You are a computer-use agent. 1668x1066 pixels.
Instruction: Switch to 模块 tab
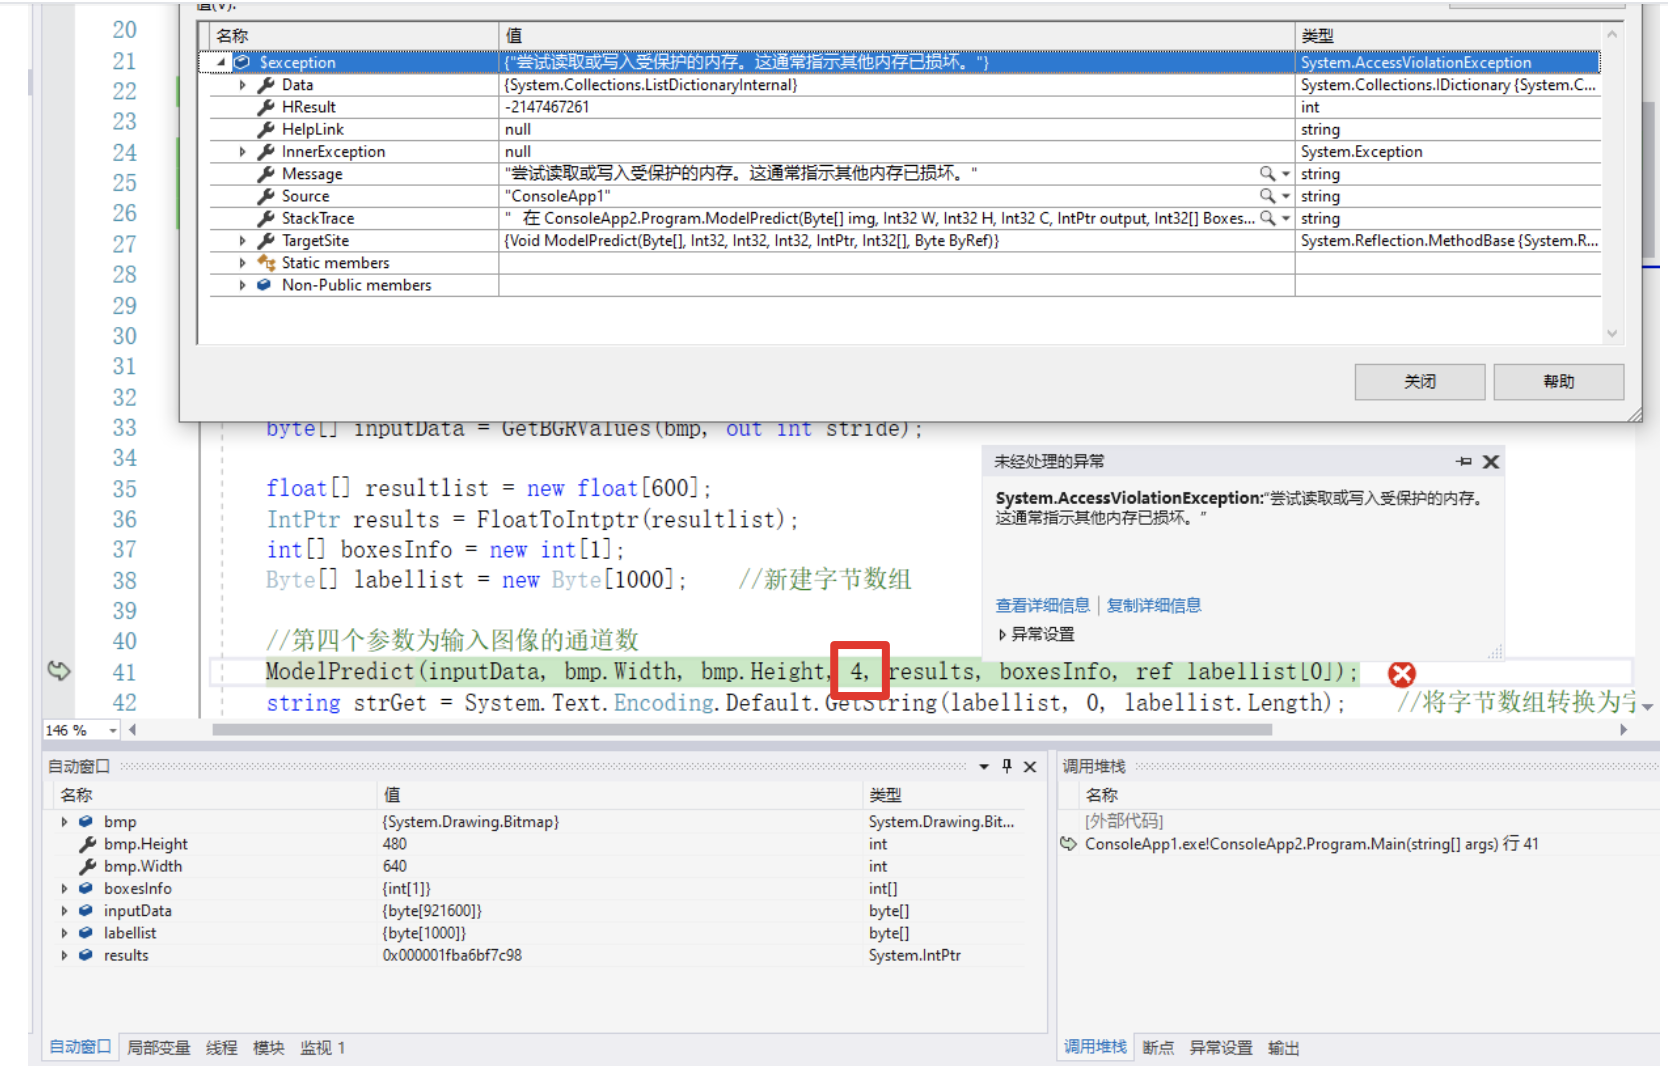tap(268, 1047)
